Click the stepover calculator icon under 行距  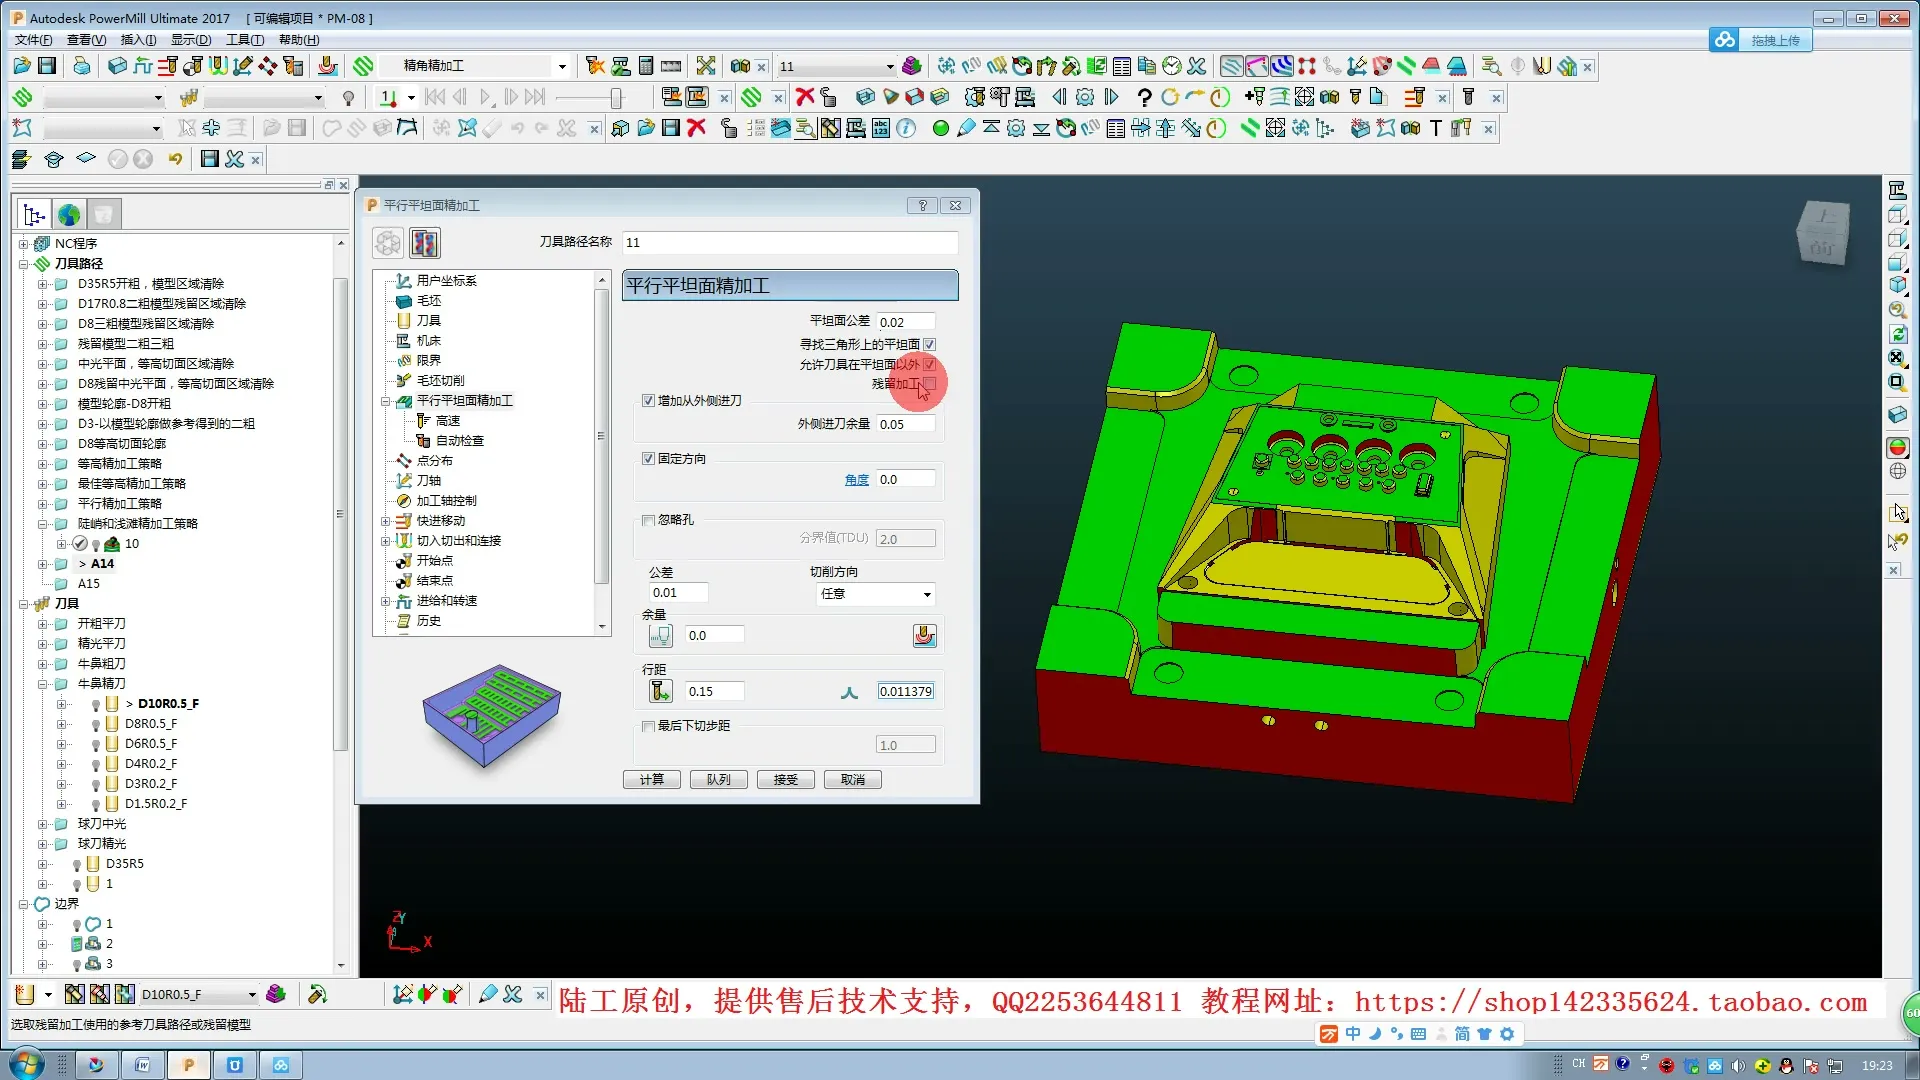click(660, 691)
